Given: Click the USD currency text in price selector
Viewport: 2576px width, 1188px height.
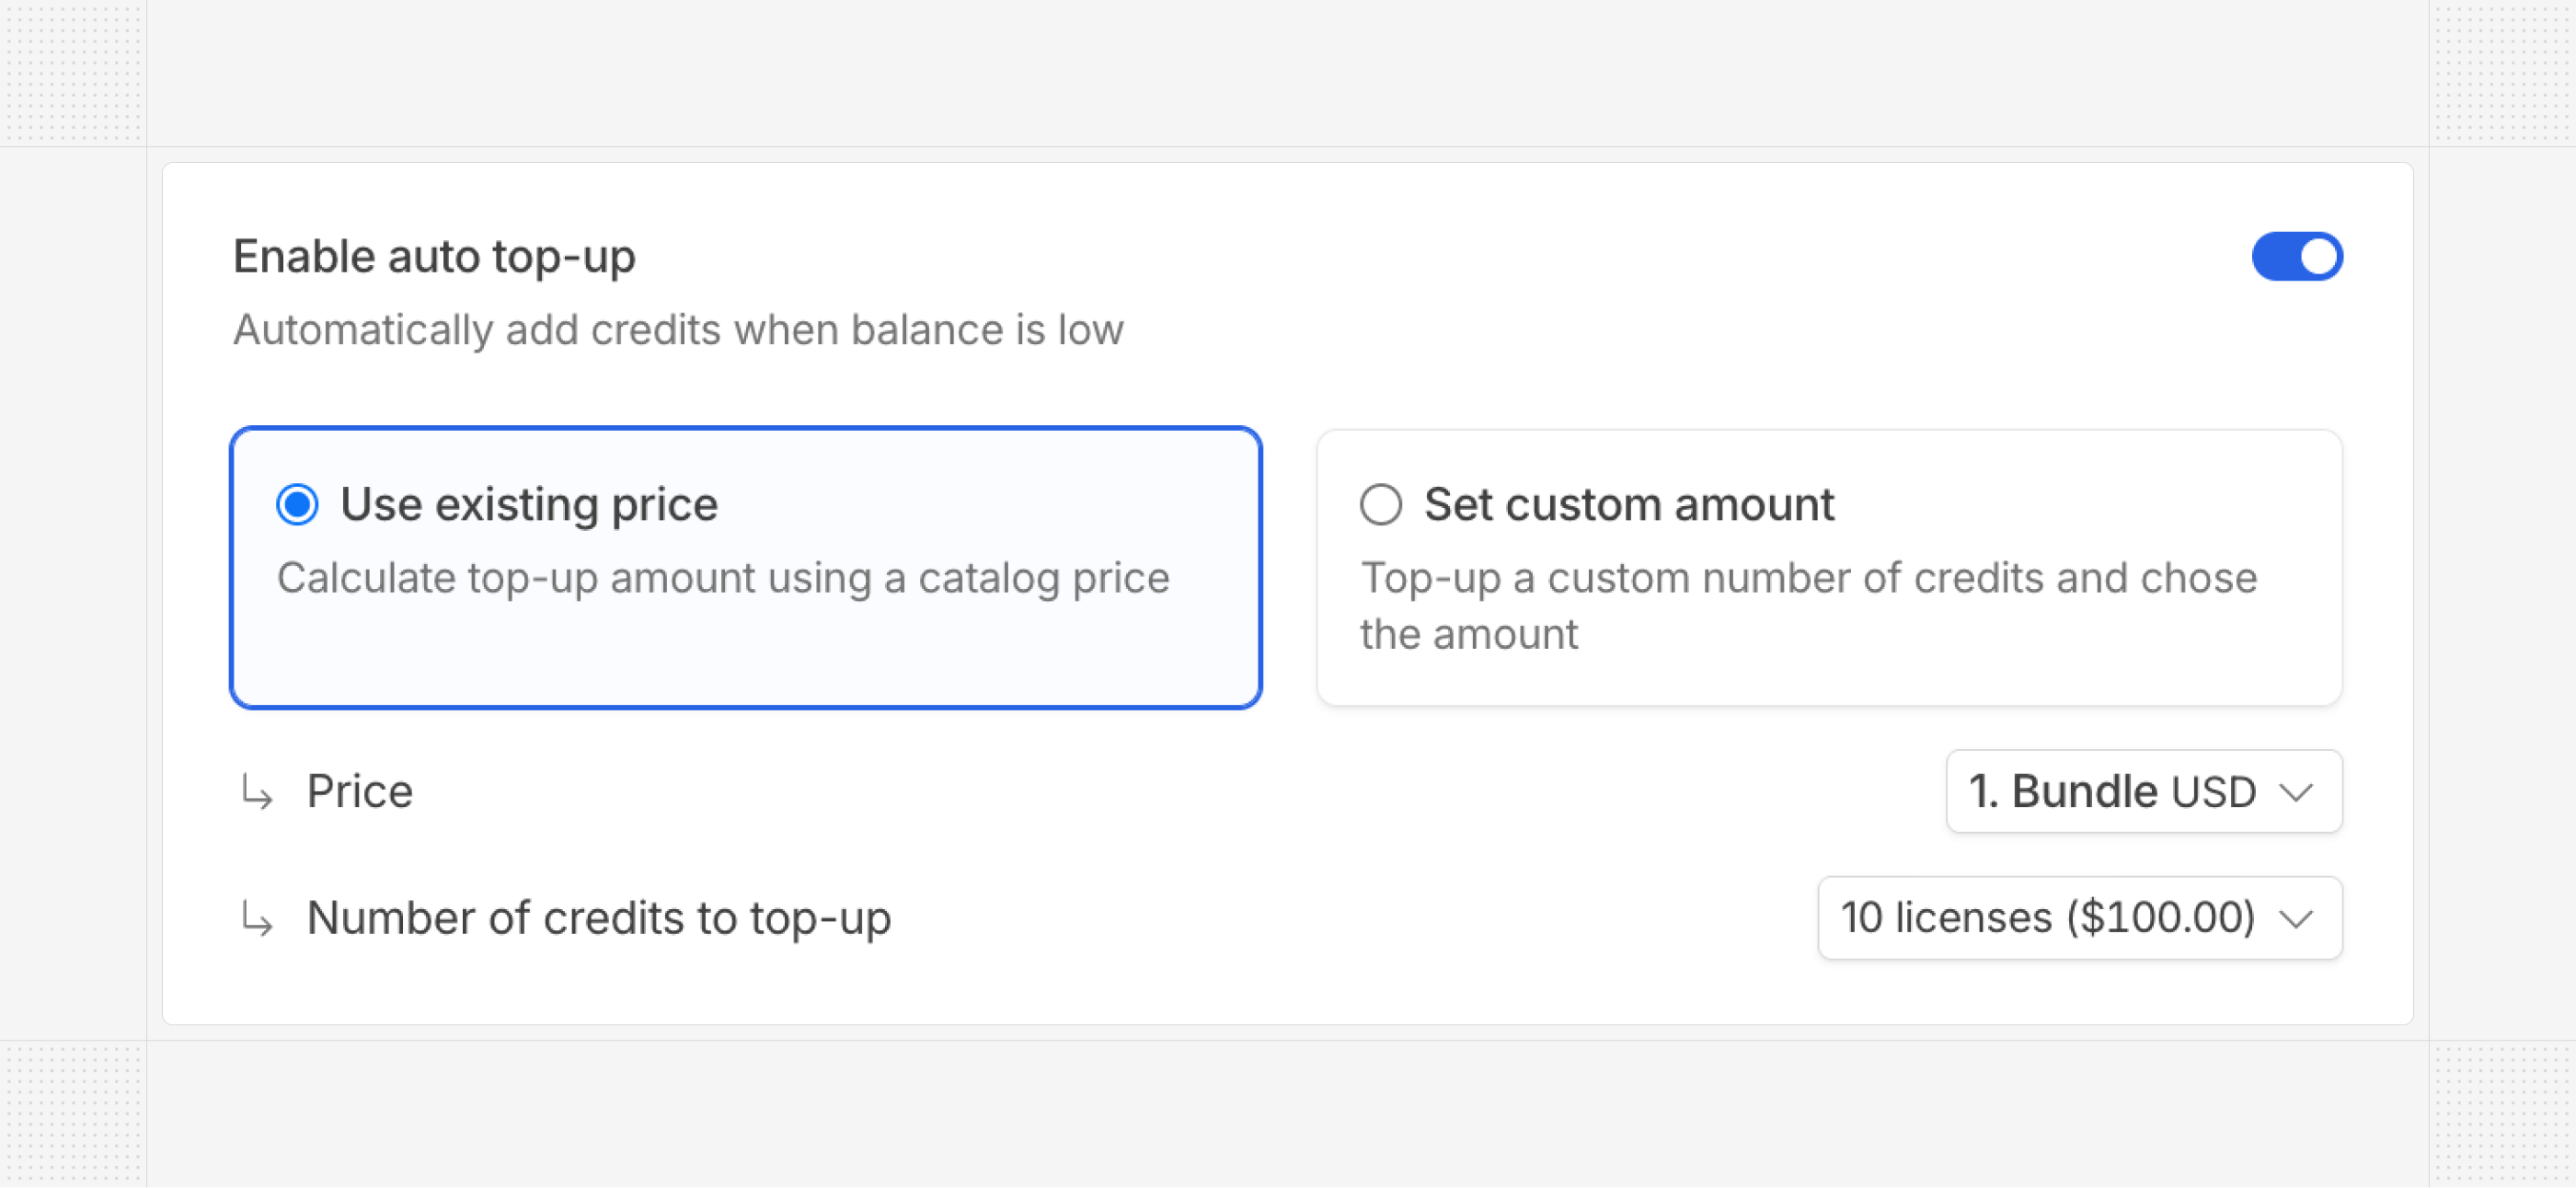Looking at the screenshot, I should pos(2214,792).
